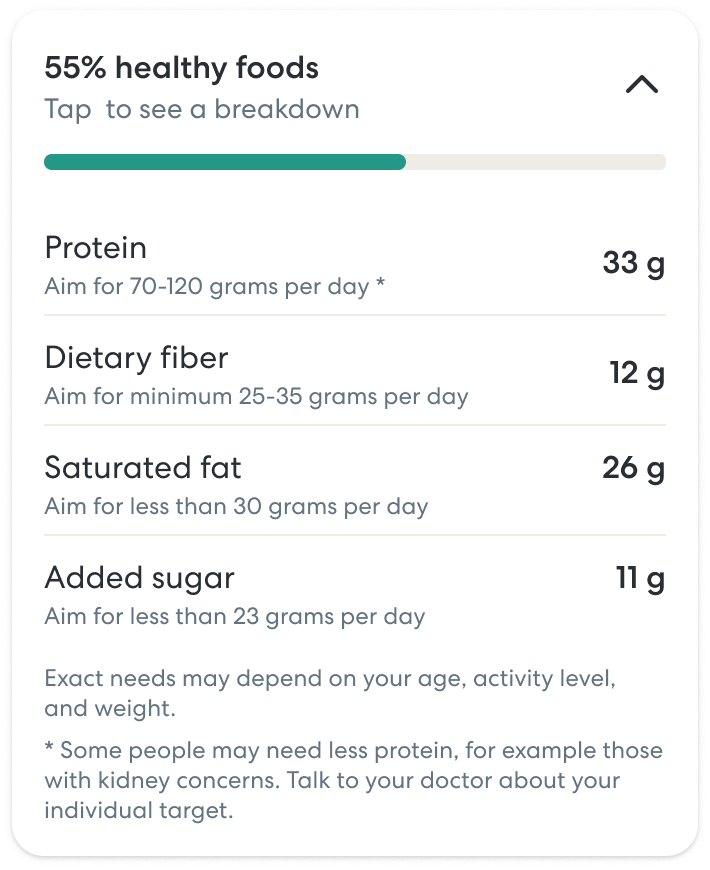This screenshot has height=870, width=710.
Task: Select the Dietary fiber row label
Action: [137, 357]
